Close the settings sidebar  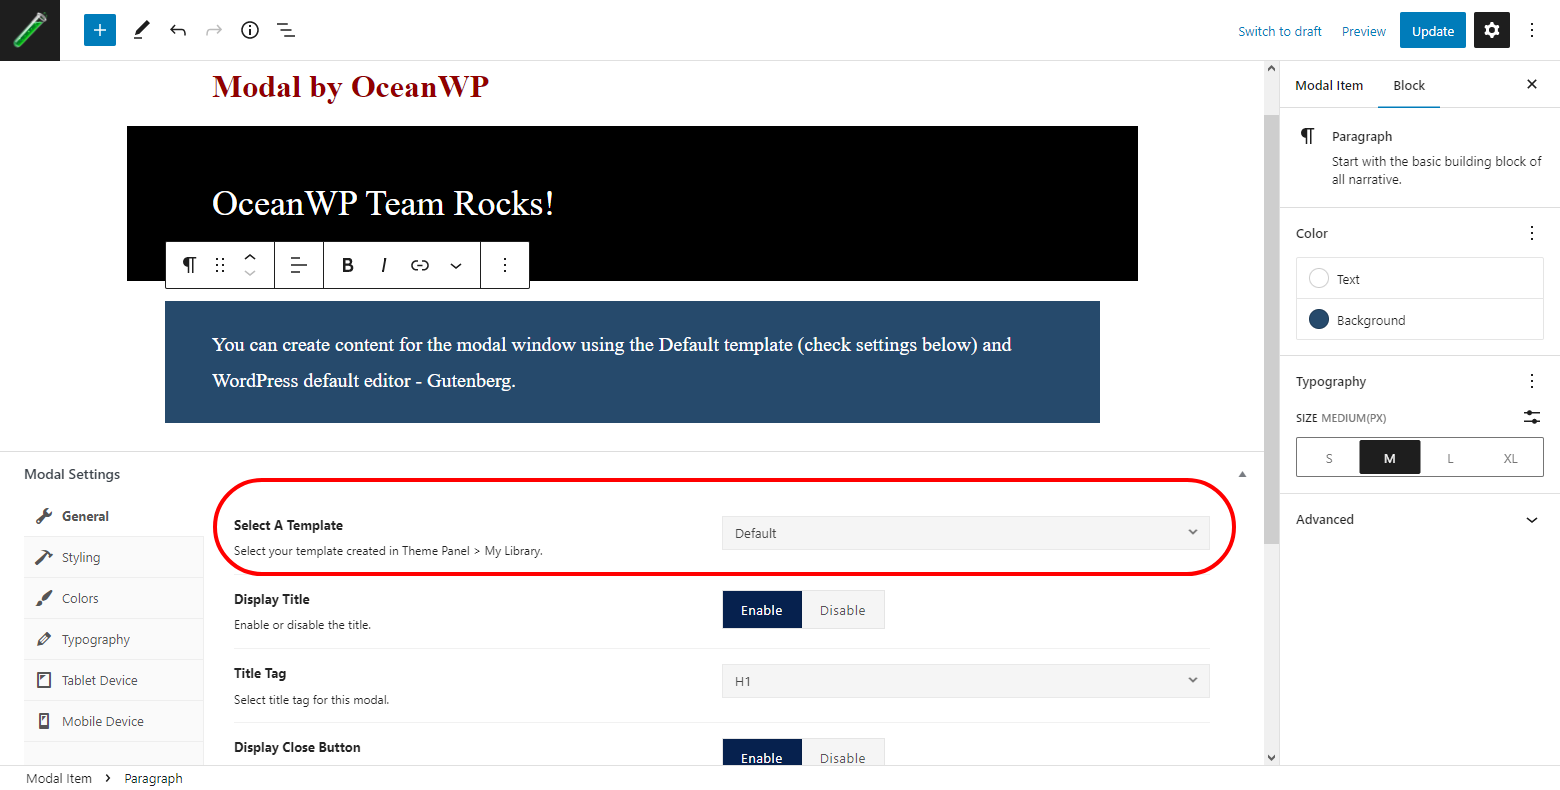(x=1532, y=84)
